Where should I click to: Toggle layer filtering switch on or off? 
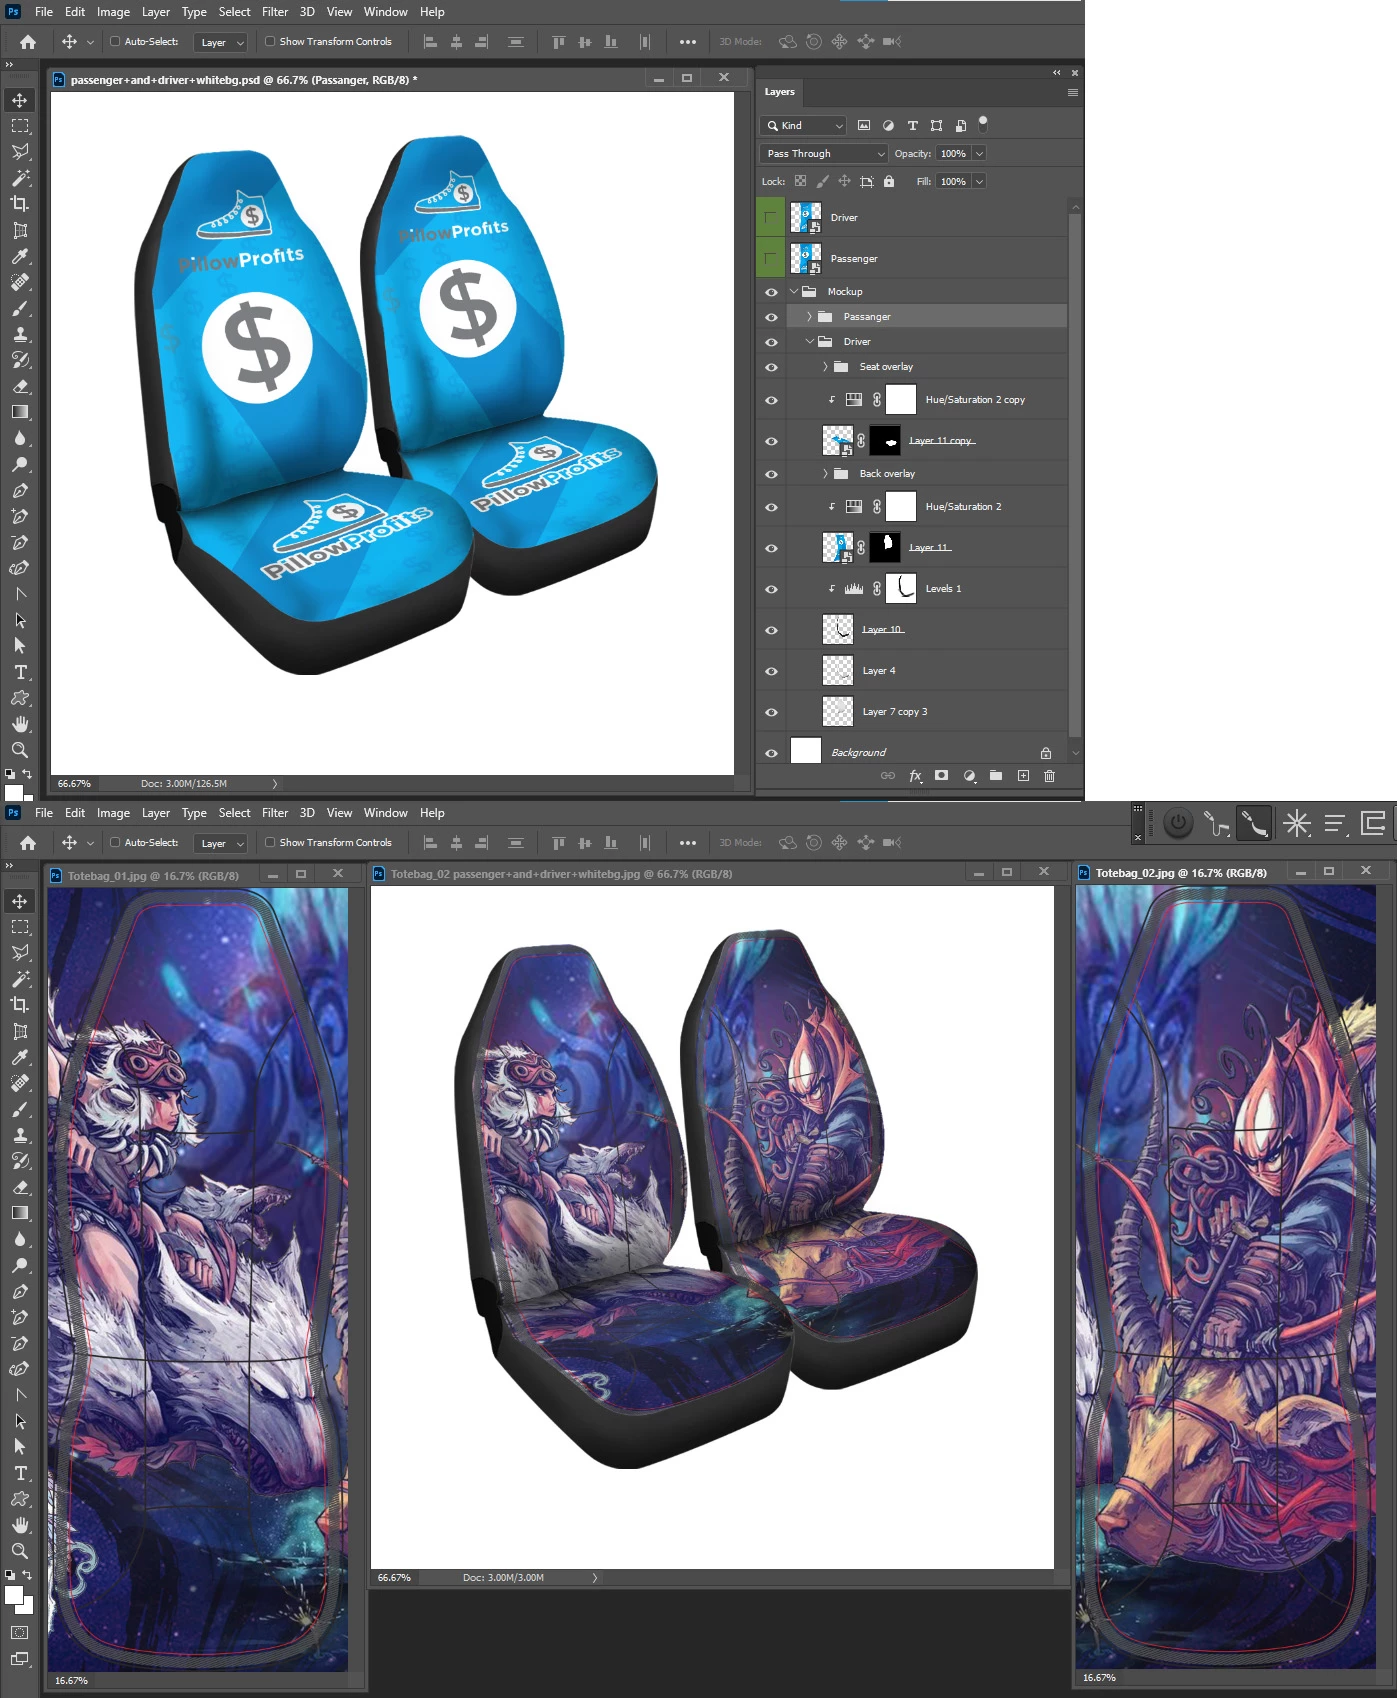[x=983, y=123]
